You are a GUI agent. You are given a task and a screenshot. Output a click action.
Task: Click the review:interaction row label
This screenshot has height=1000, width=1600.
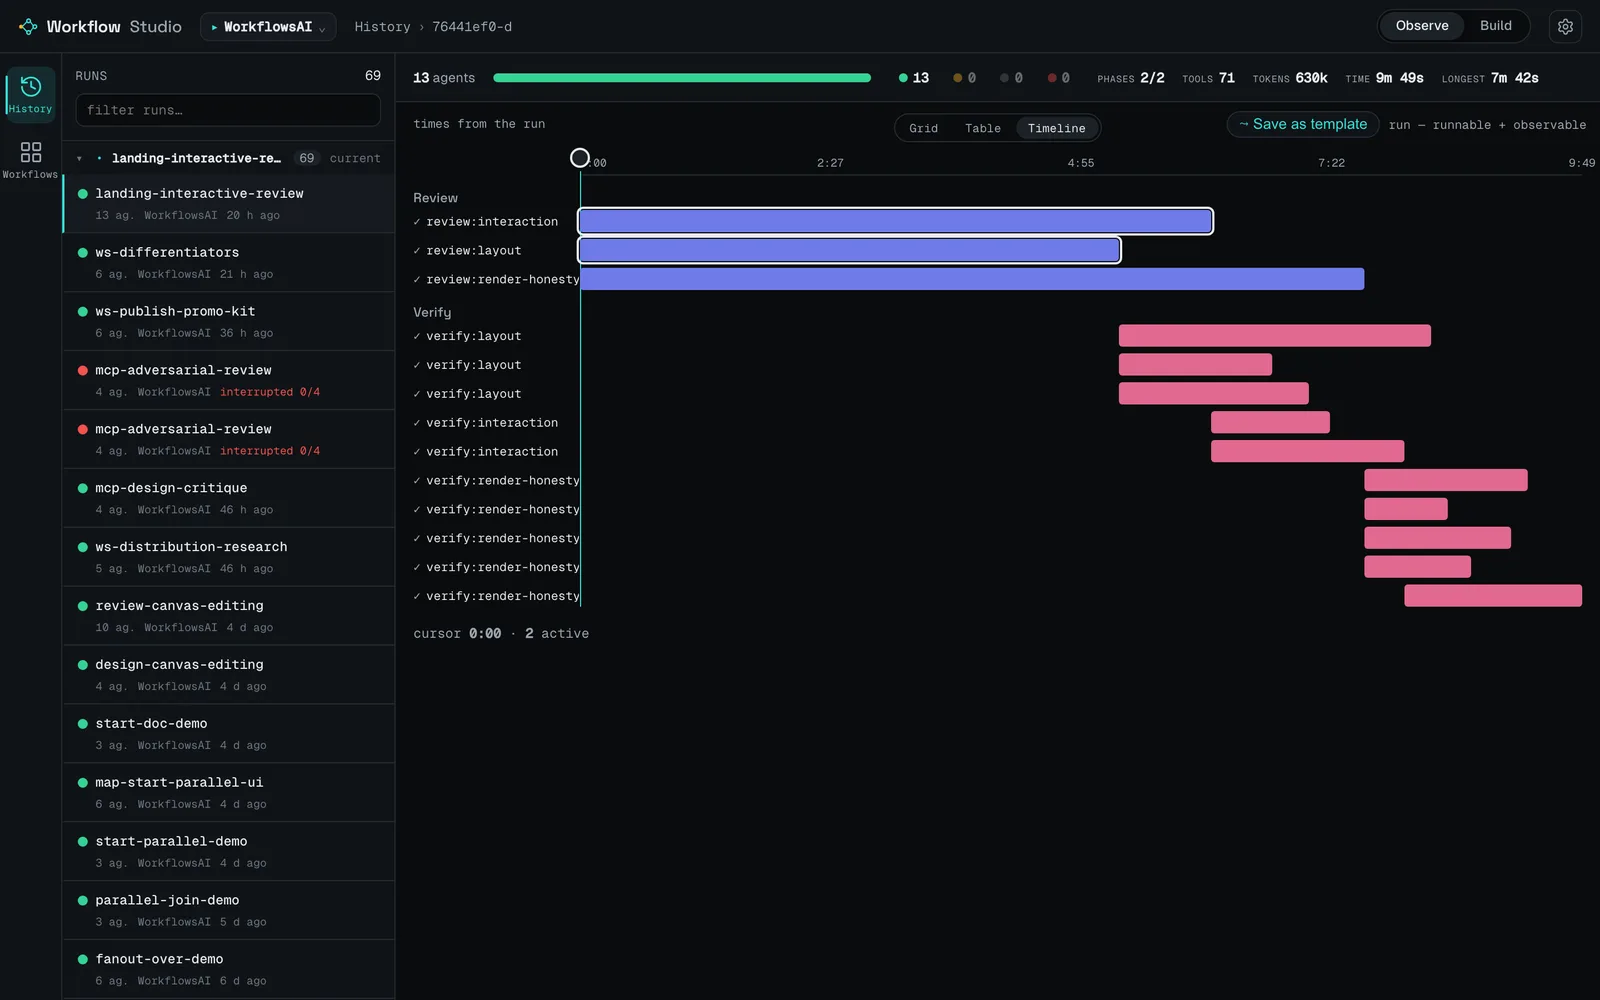point(492,222)
